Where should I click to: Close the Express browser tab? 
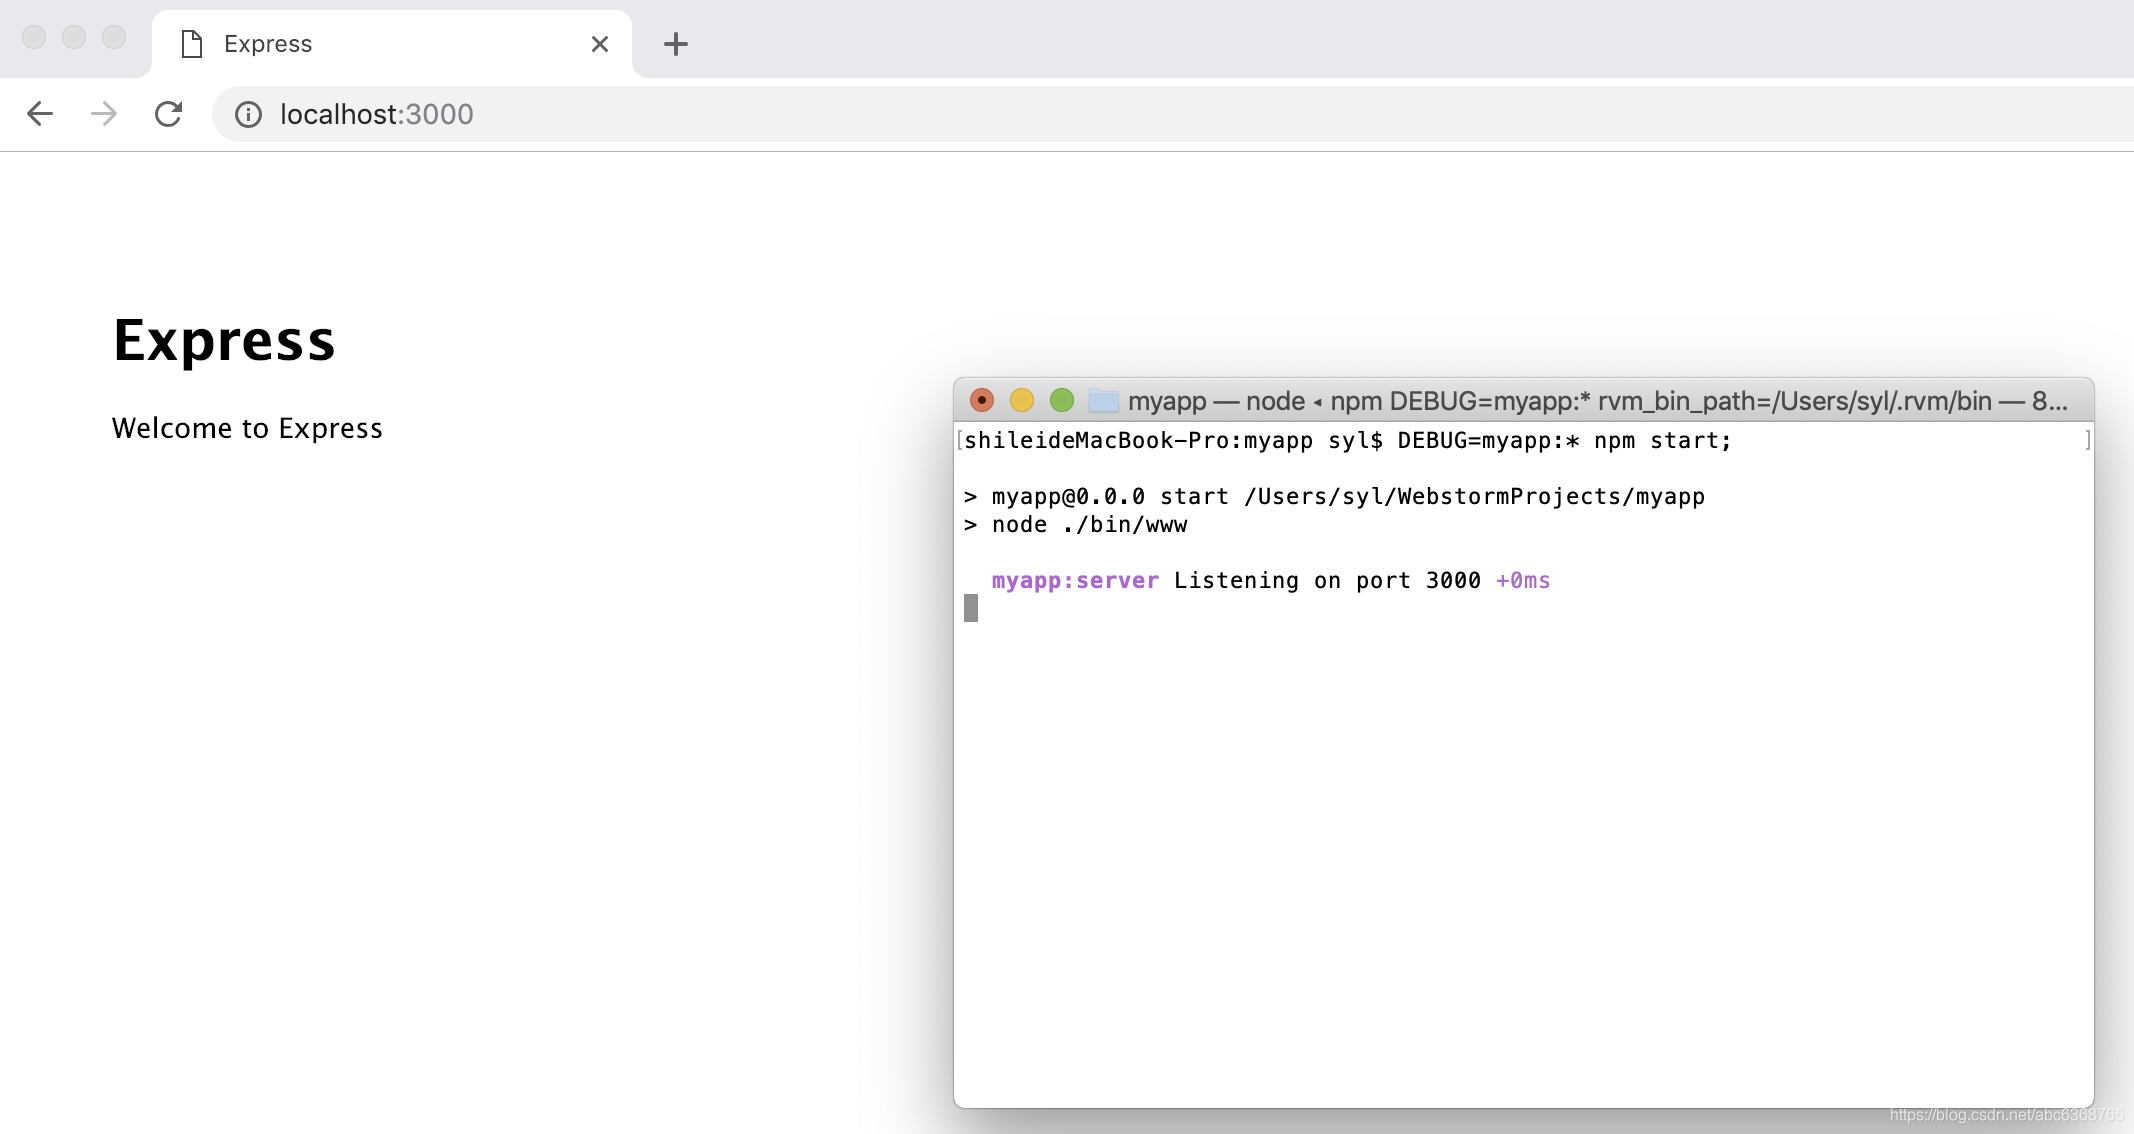pos(600,44)
